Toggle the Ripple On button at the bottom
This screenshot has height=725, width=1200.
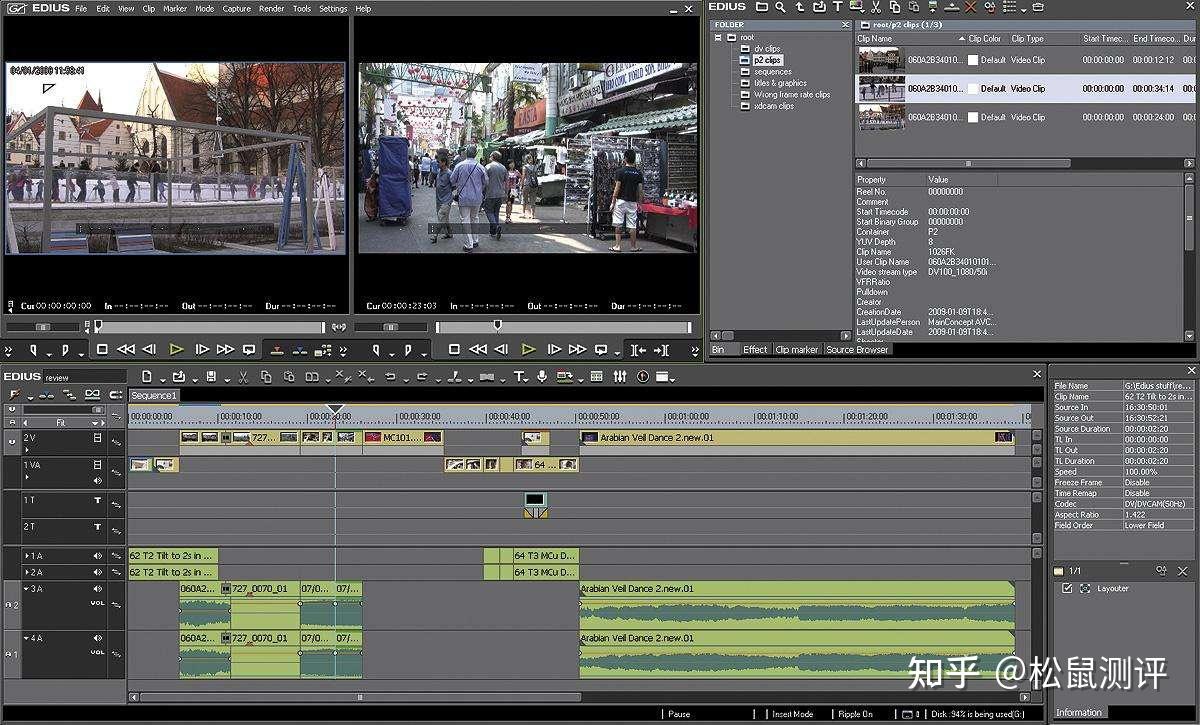(x=855, y=714)
